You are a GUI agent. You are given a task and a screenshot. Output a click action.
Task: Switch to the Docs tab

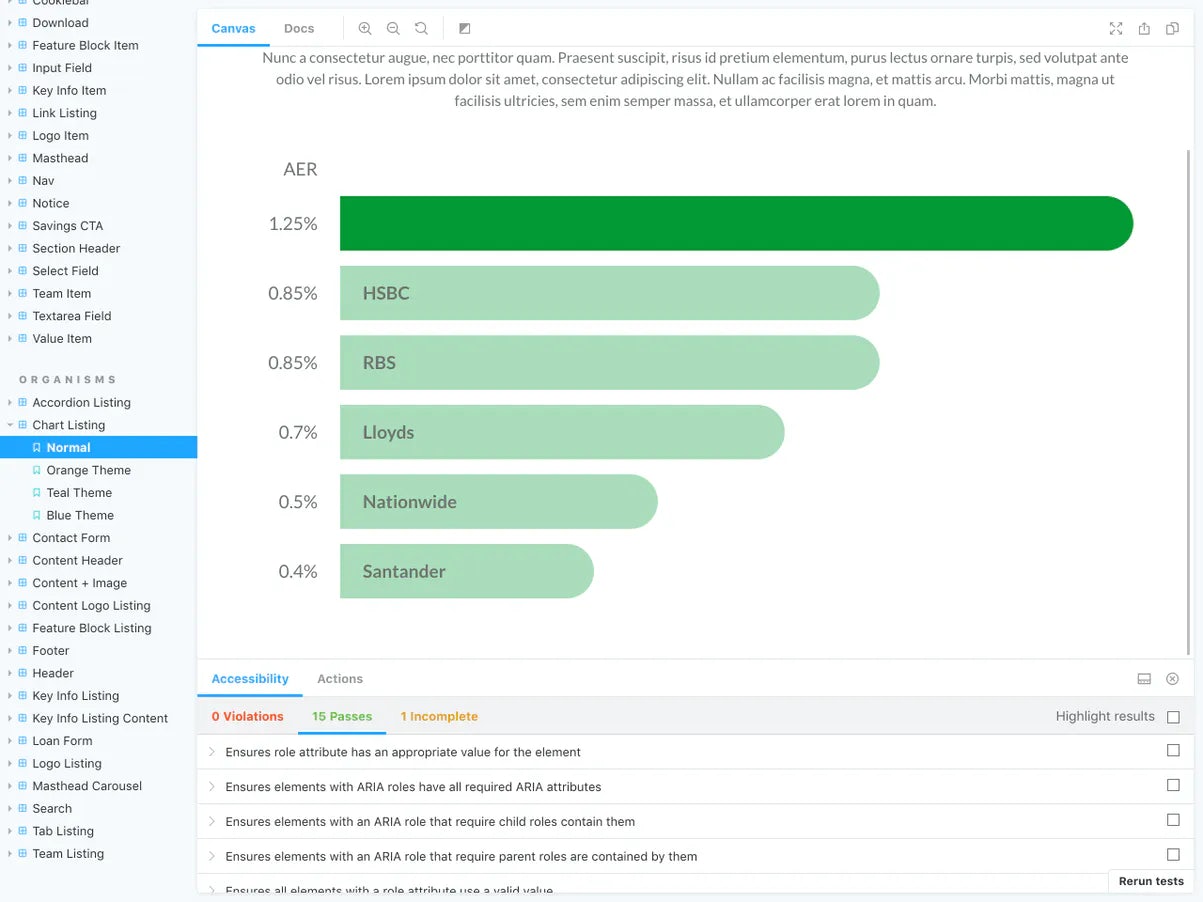point(299,29)
